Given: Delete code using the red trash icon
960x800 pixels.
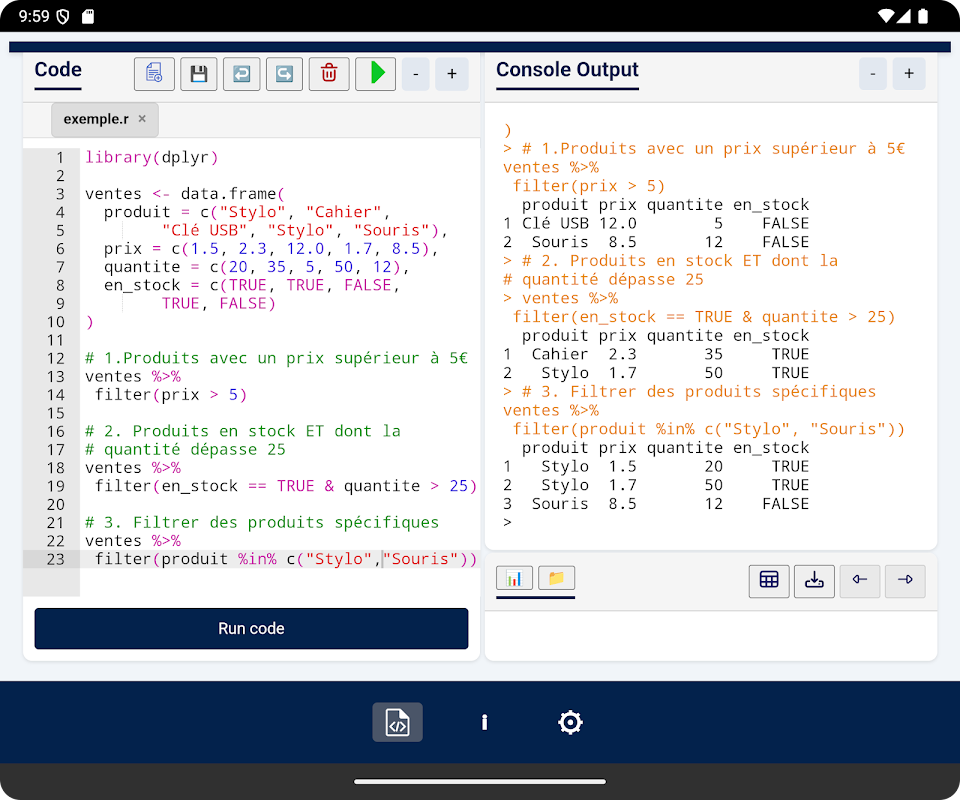Looking at the screenshot, I should tap(329, 74).
